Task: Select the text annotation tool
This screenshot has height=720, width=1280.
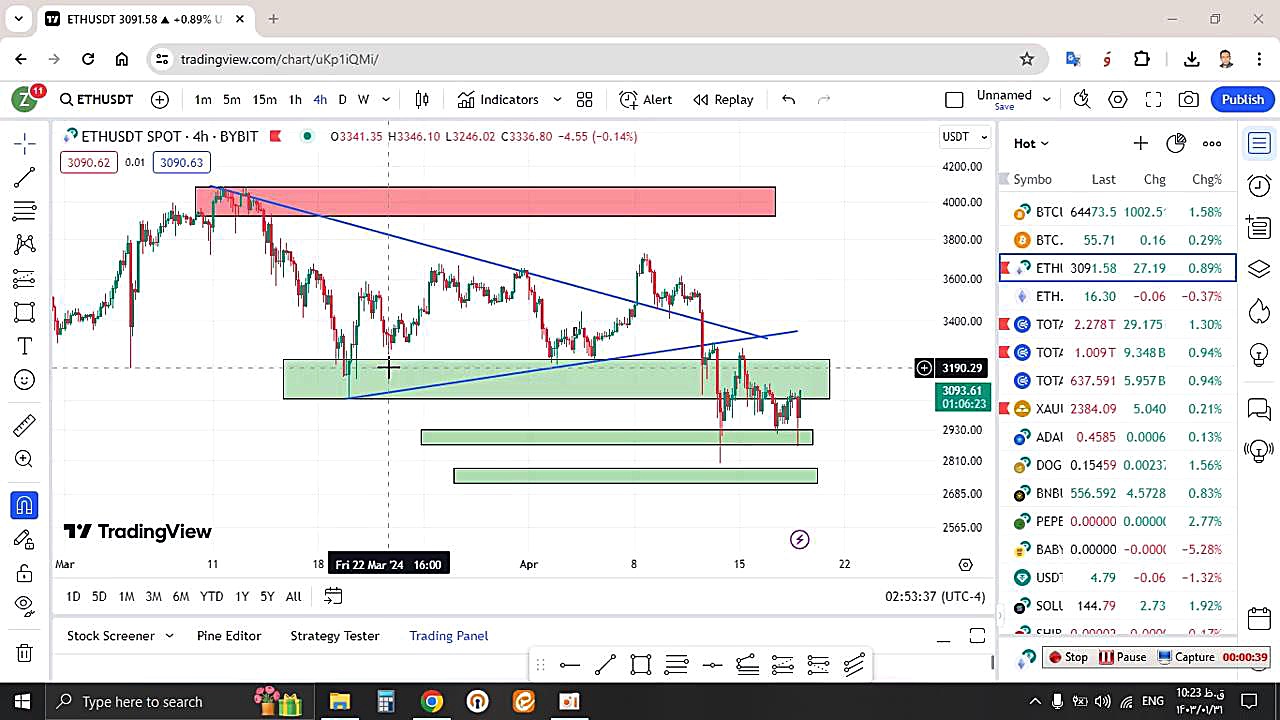Action: (x=25, y=346)
